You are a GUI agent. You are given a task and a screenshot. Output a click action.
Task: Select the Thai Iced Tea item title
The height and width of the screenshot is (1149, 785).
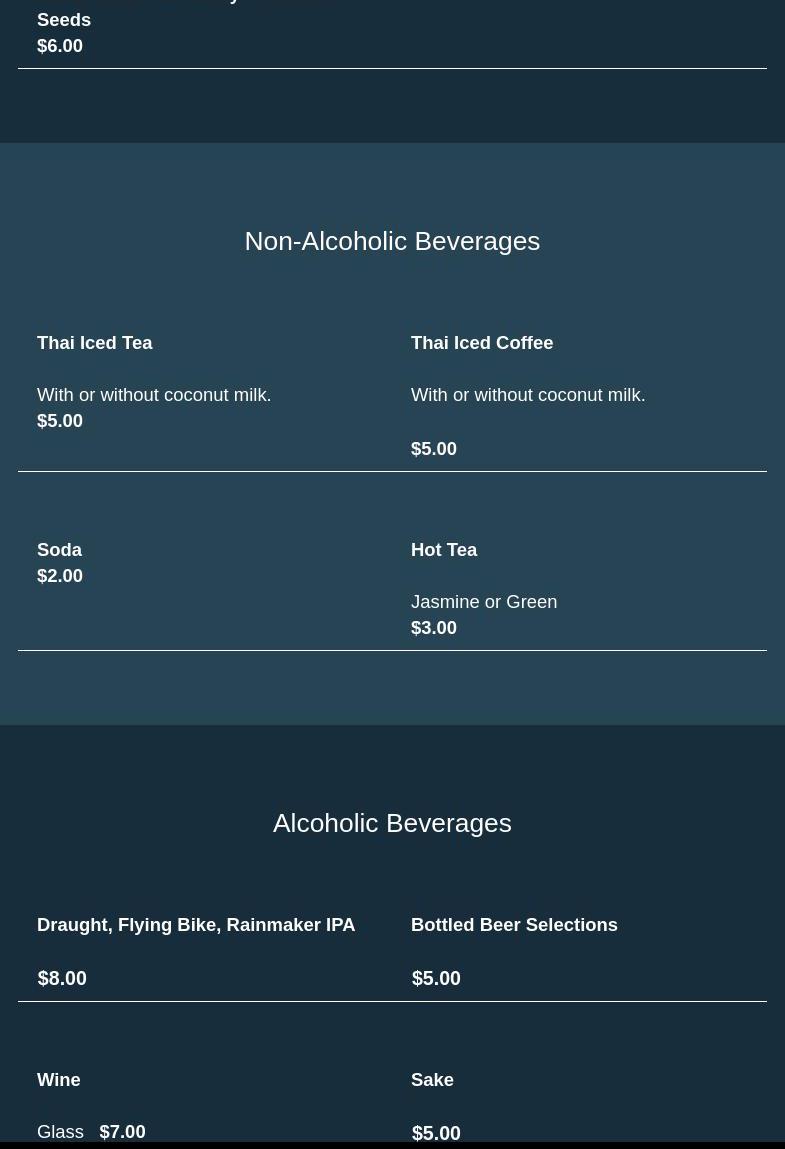tap(95, 343)
